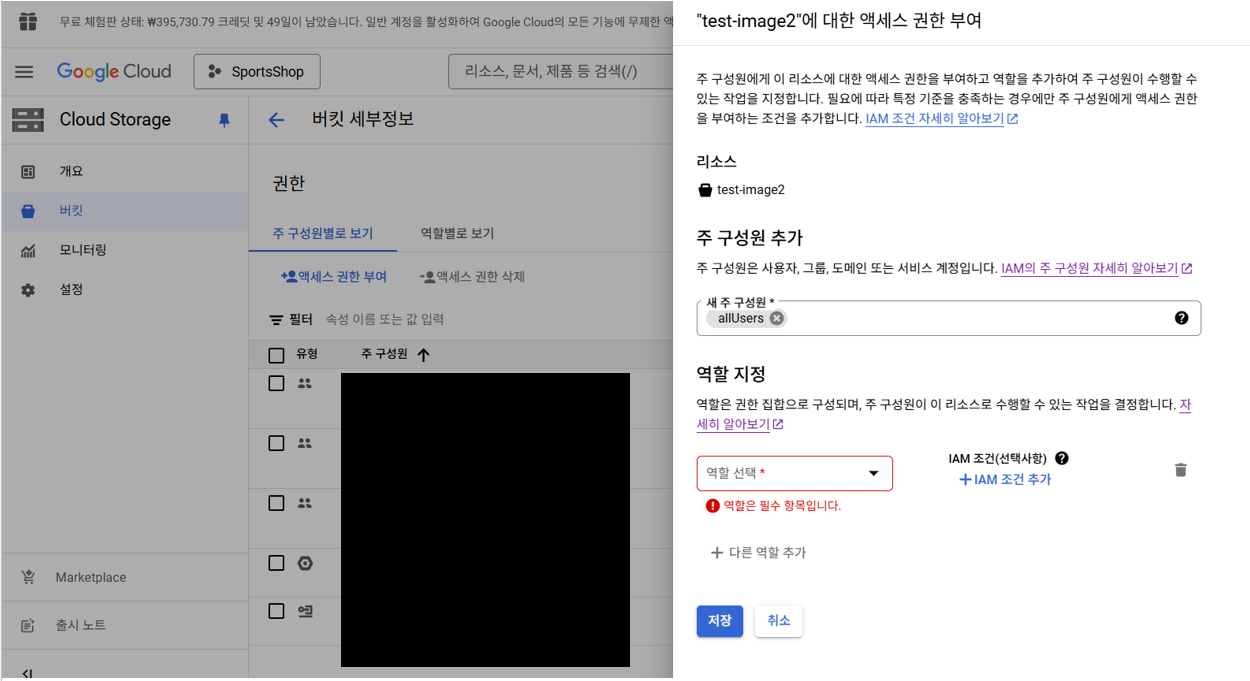
Task: Check the fifth row checkbox
Action: (x=277, y=610)
